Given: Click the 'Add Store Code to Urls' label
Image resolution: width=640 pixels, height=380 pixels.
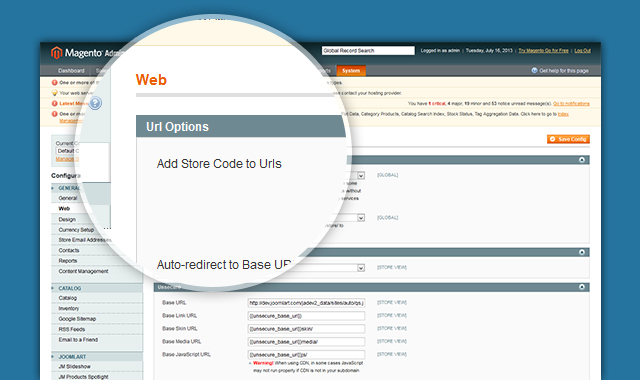Looking at the screenshot, I should pos(219,164).
